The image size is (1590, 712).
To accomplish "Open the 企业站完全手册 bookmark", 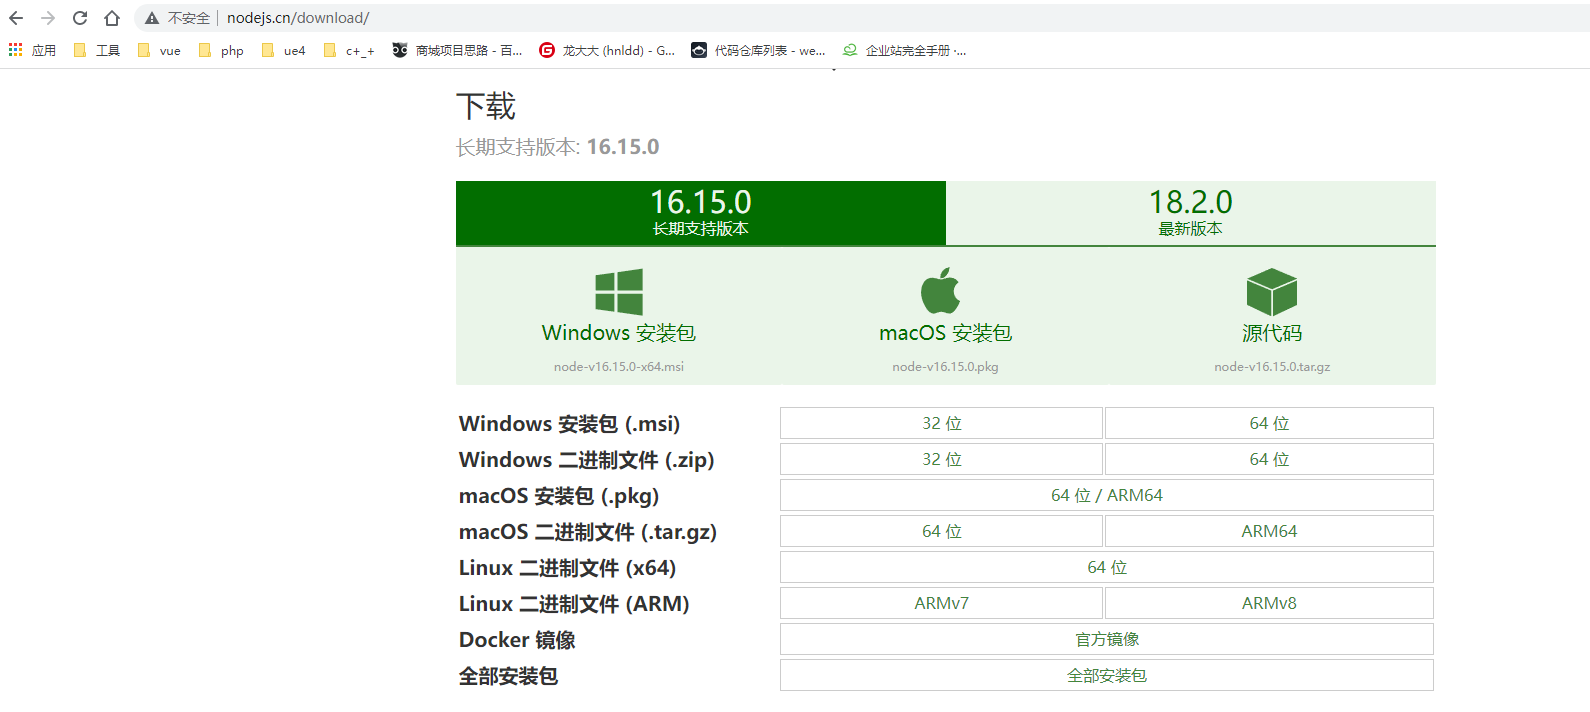I will pyautogui.click(x=905, y=50).
